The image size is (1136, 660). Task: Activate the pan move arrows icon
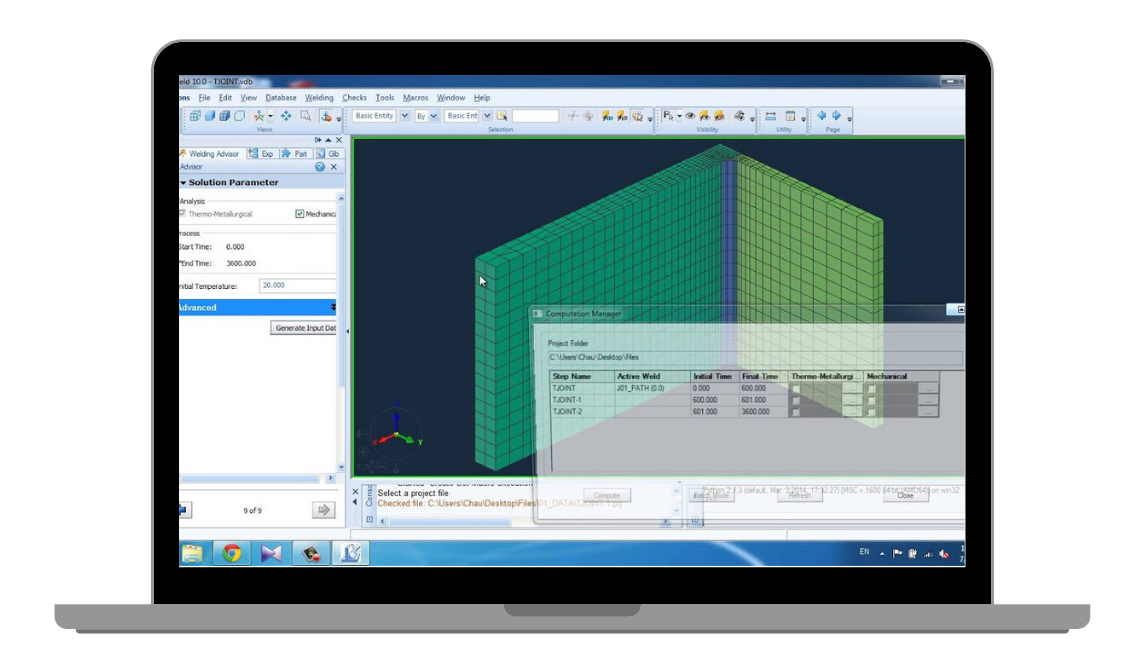[286, 116]
